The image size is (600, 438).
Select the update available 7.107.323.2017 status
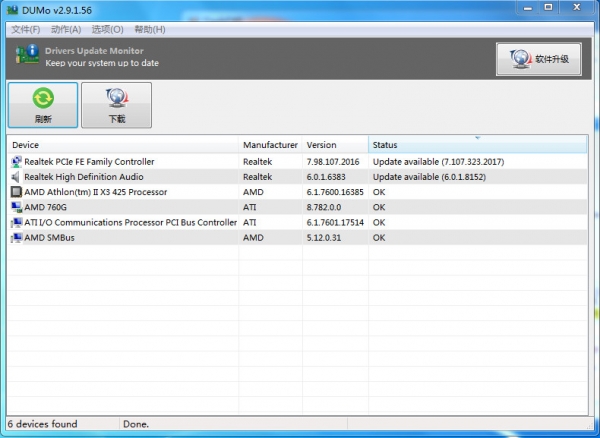tap(438, 162)
